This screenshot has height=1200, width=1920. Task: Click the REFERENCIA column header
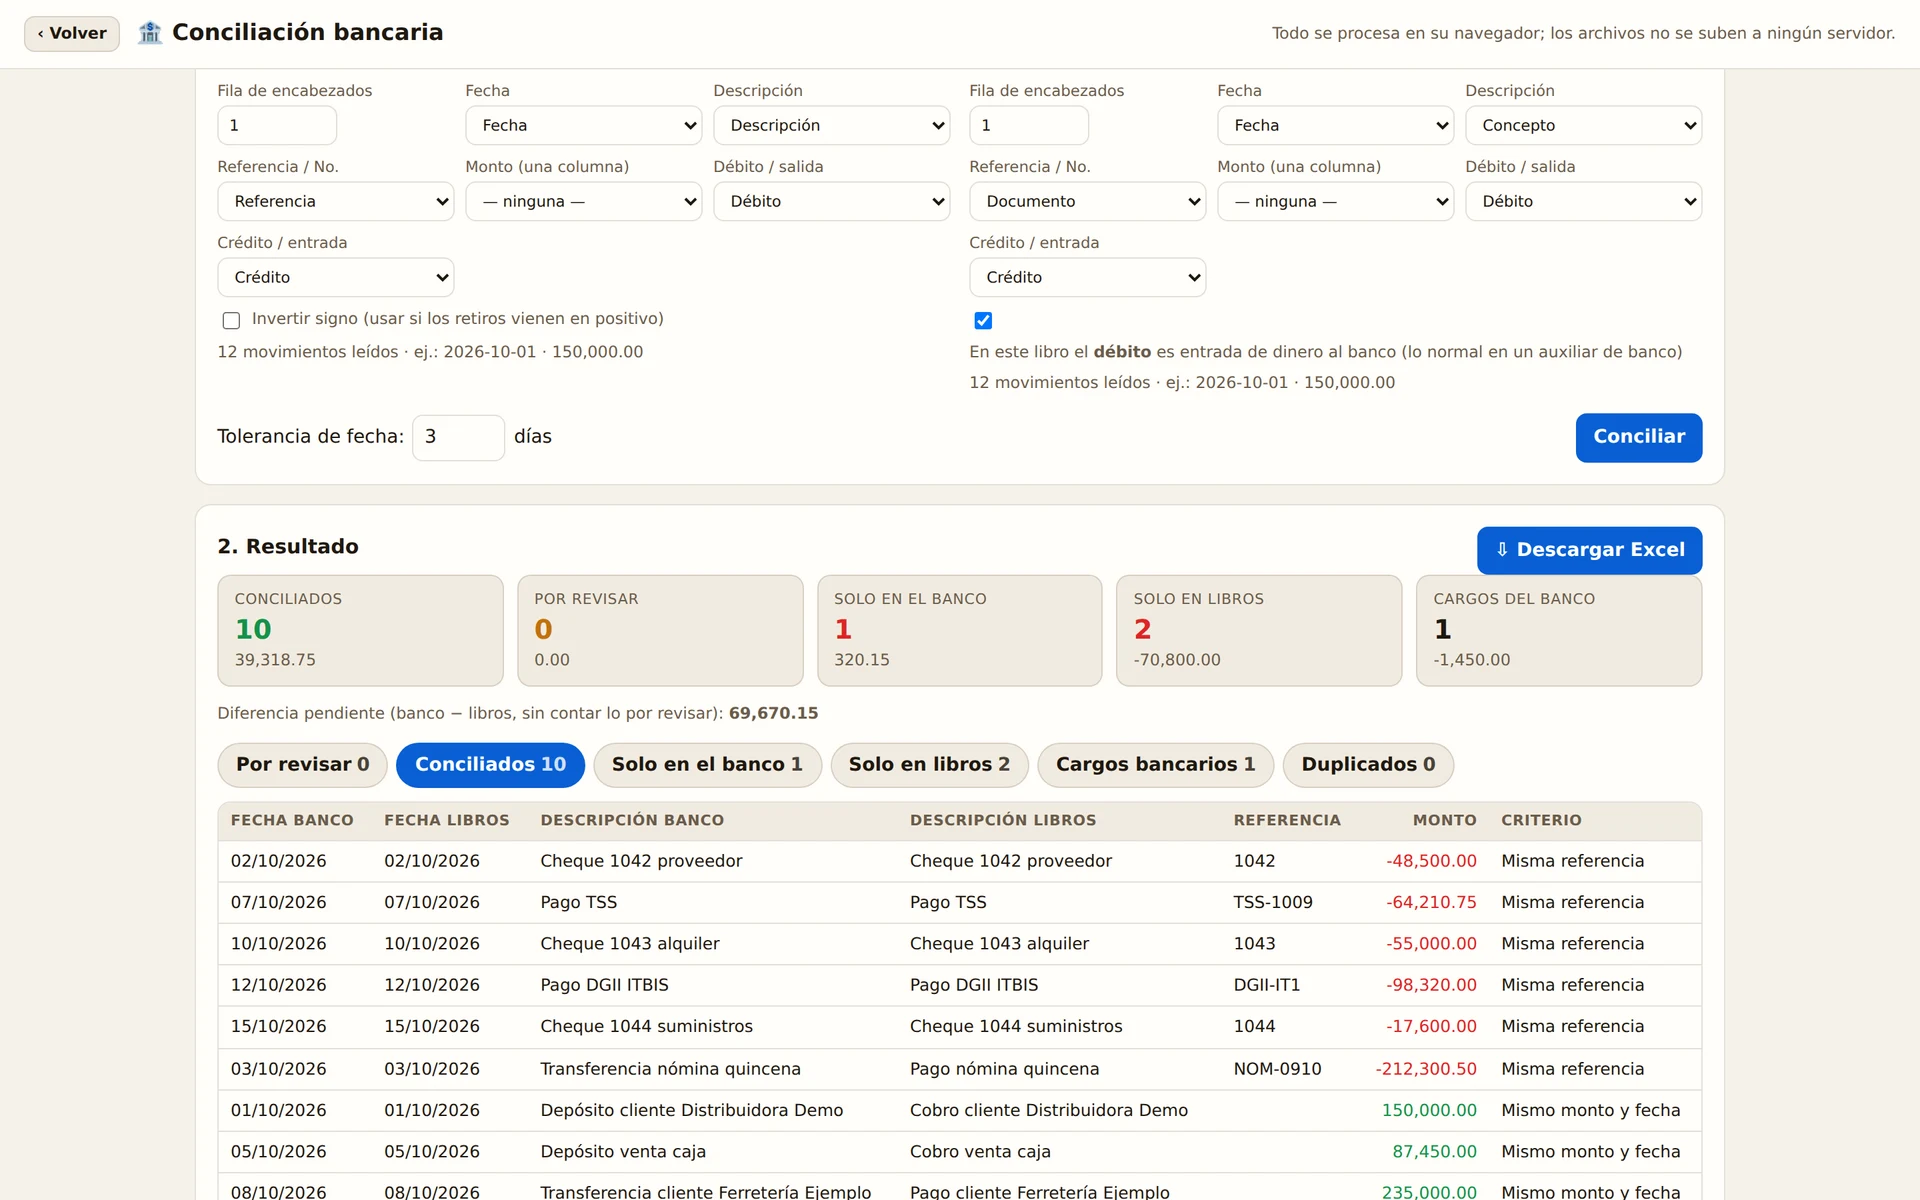pyautogui.click(x=1287, y=820)
